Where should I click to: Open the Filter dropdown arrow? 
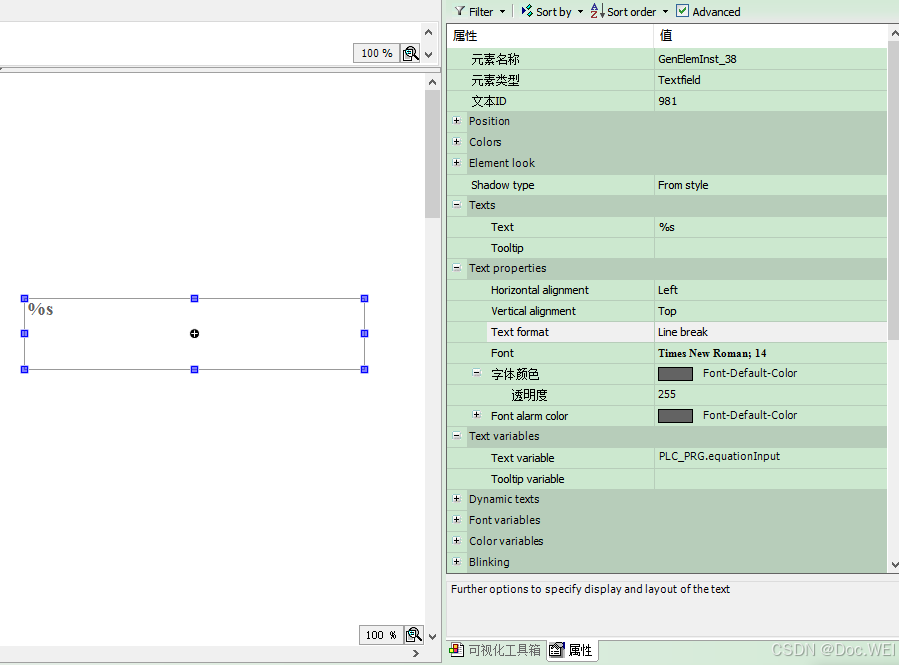pyautogui.click(x=502, y=11)
